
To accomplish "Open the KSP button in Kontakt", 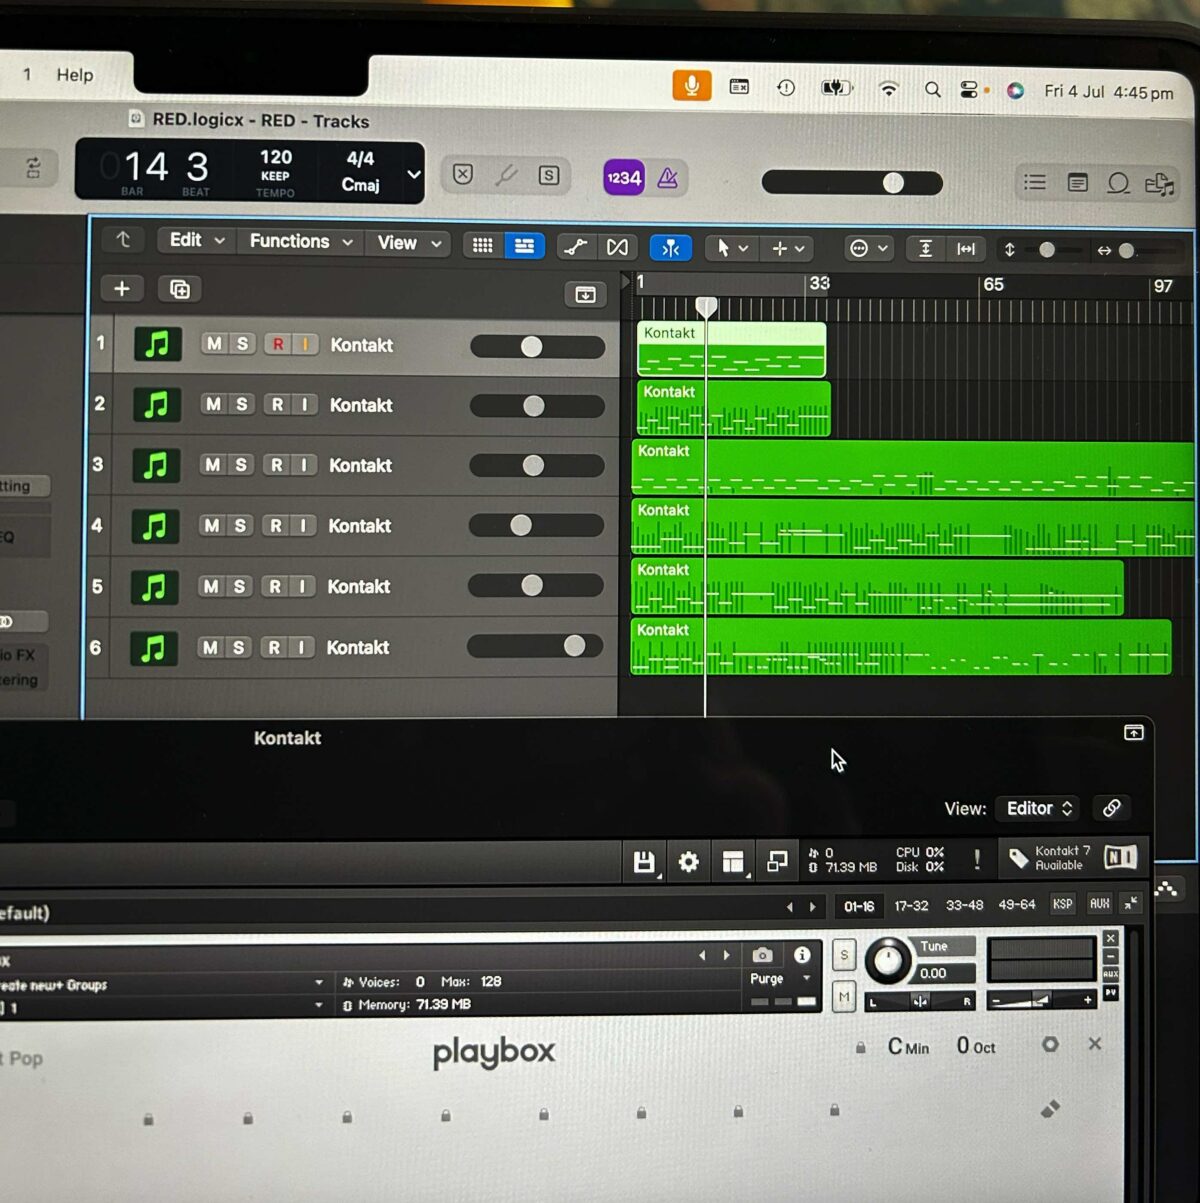I will coord(1062,904).
